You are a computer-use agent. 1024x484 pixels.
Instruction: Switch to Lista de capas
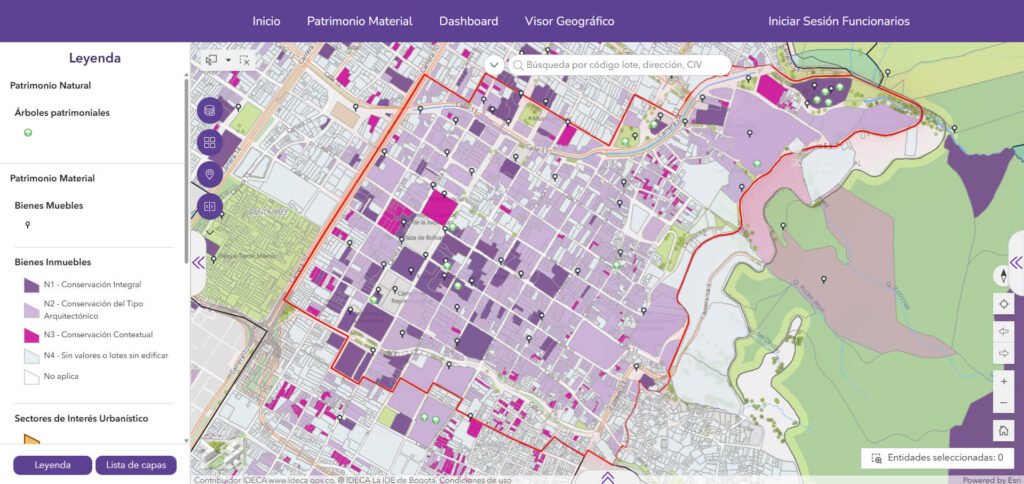[136, 465]
